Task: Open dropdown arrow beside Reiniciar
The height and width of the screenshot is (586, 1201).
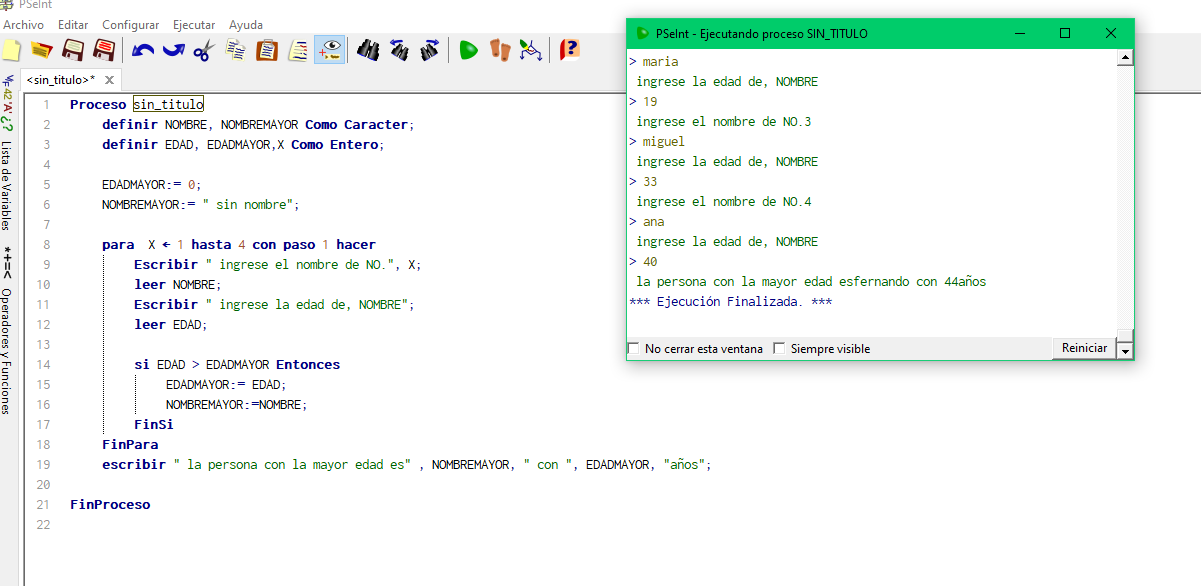Action: pos(1125,351)
